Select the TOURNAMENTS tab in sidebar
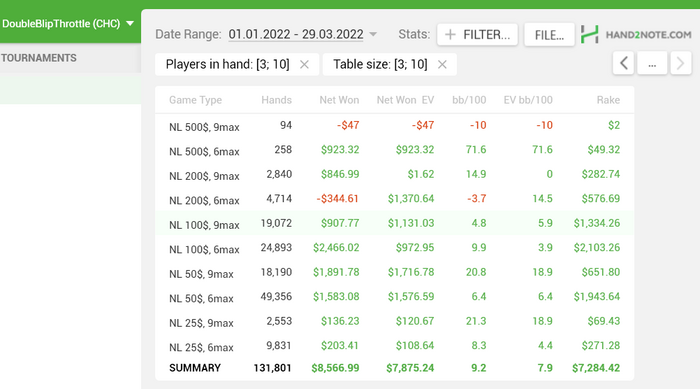The height and width of the screenshot is (389, 700). [39, 58]
